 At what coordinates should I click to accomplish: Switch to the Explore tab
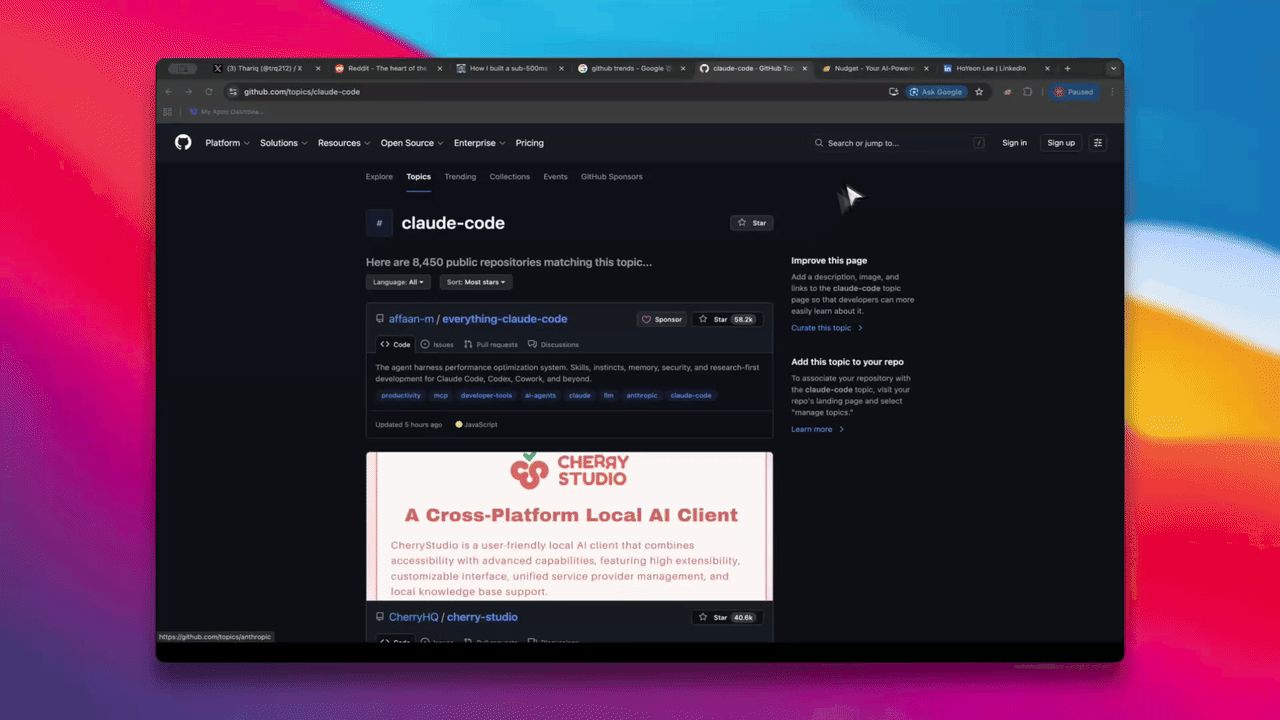click(x=379, y=177)
